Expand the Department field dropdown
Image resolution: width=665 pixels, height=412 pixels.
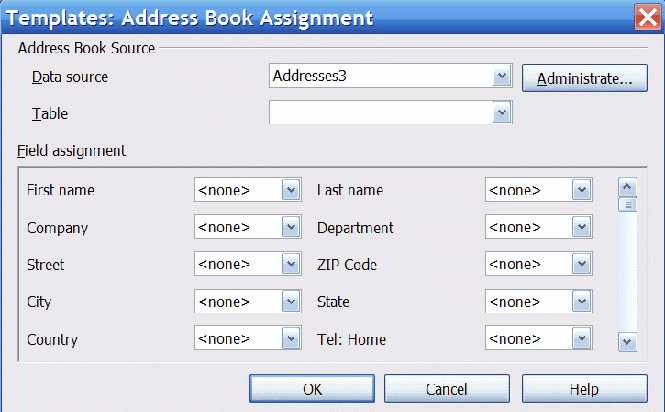coord(581,227)
